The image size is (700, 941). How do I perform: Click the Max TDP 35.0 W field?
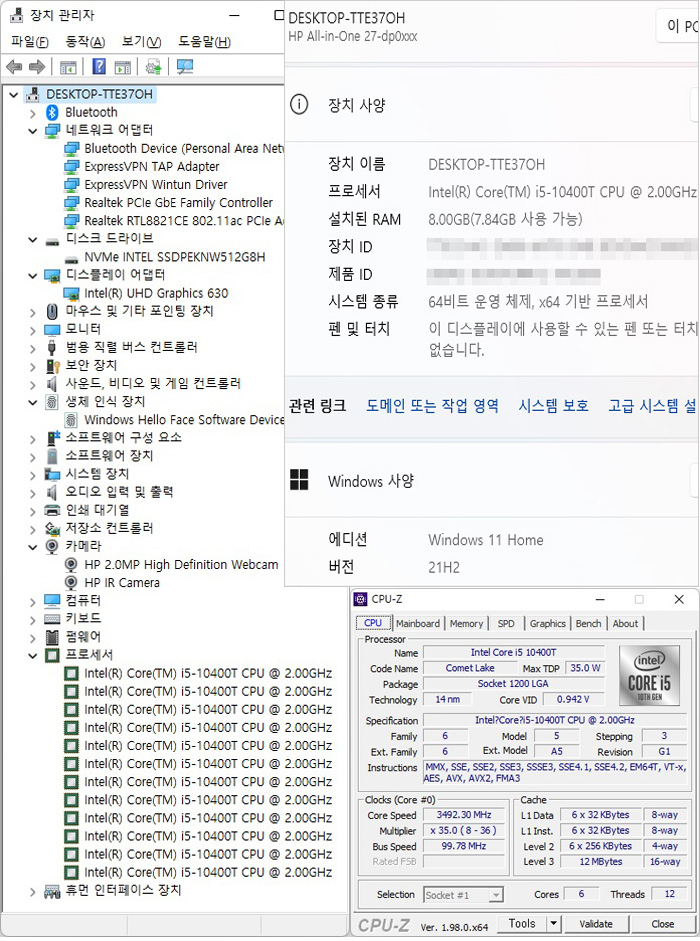click(585, 668)
